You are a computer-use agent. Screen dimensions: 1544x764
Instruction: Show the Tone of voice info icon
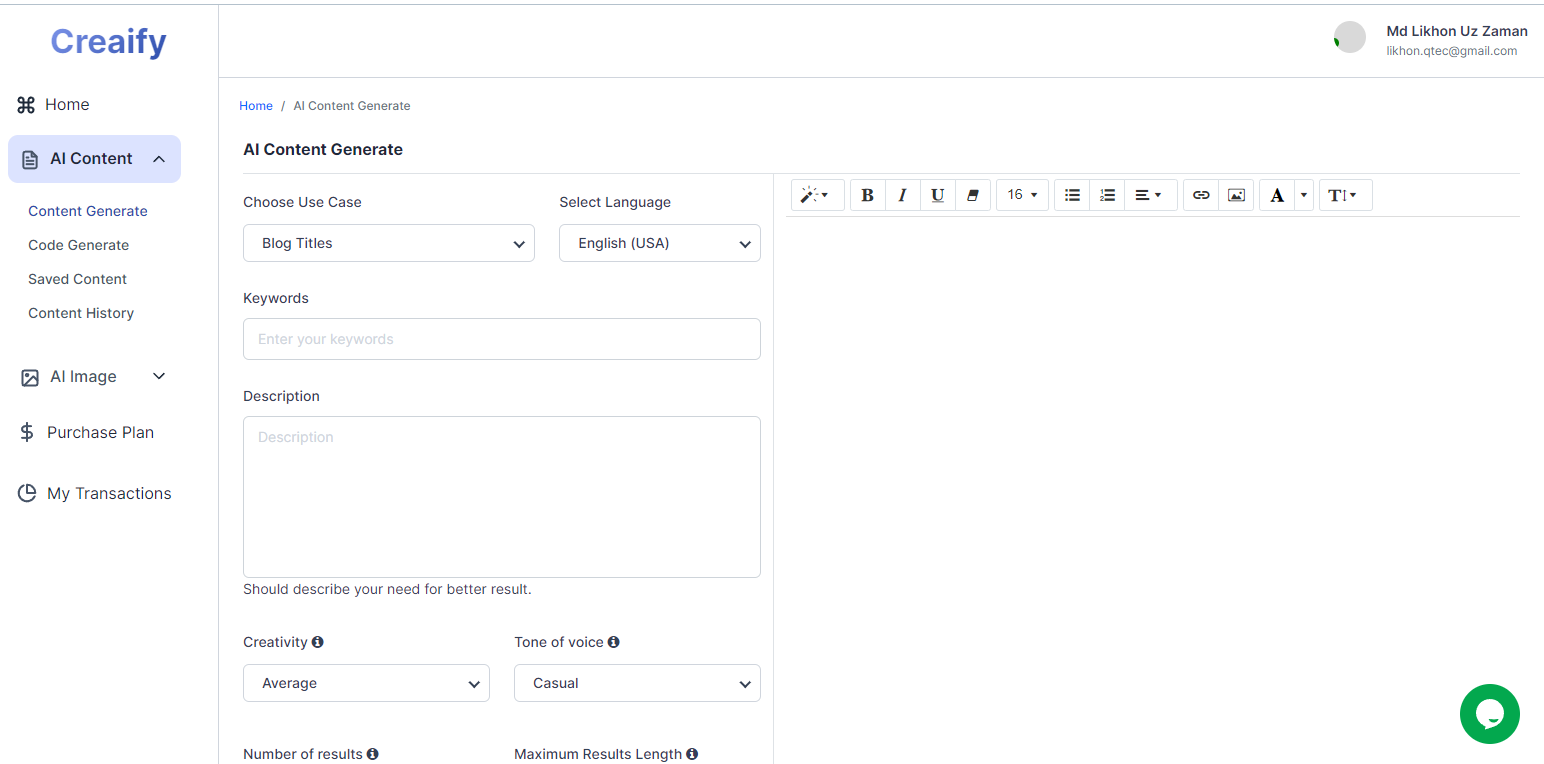613,642
